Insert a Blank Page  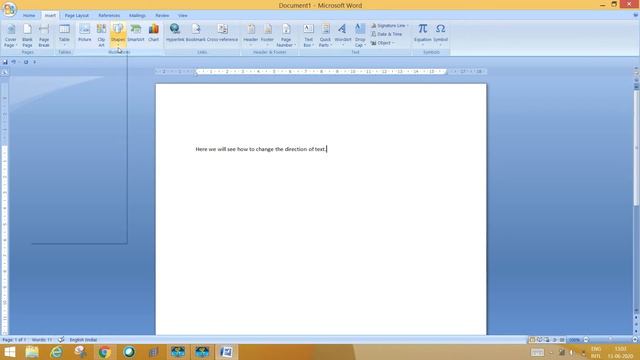27,36
